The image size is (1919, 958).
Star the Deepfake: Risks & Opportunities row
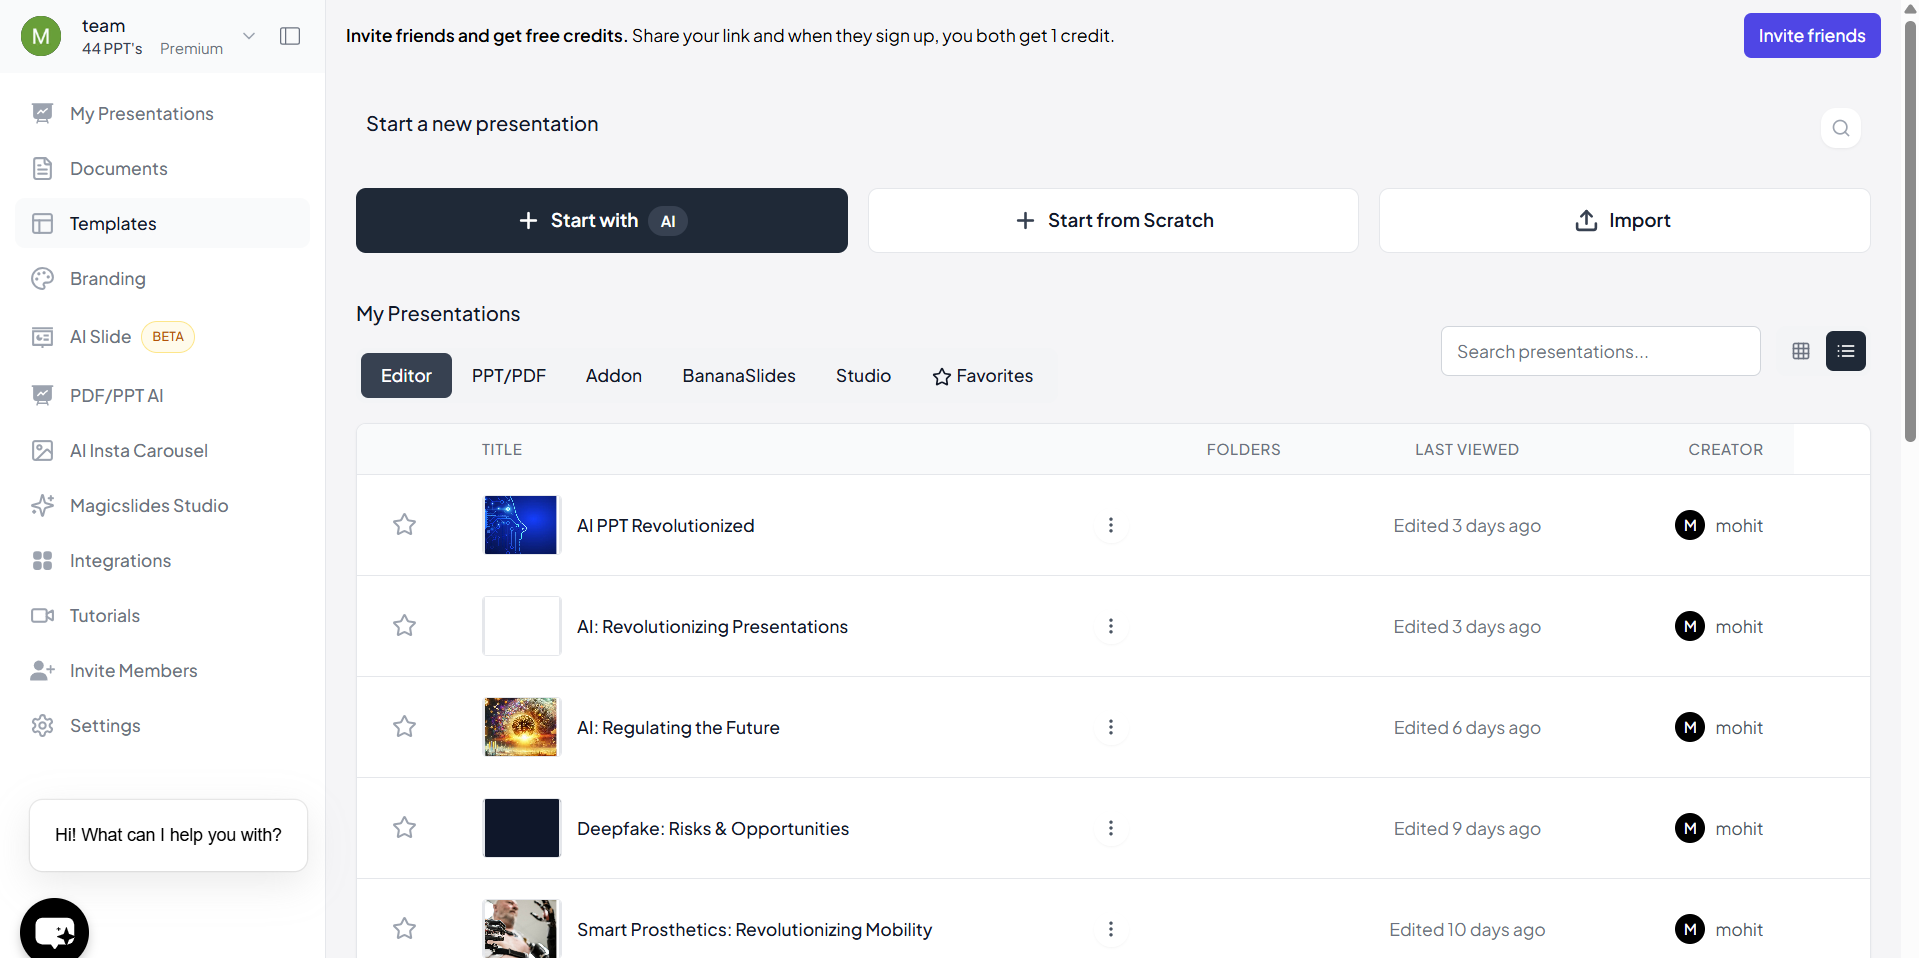pos(404,828)
